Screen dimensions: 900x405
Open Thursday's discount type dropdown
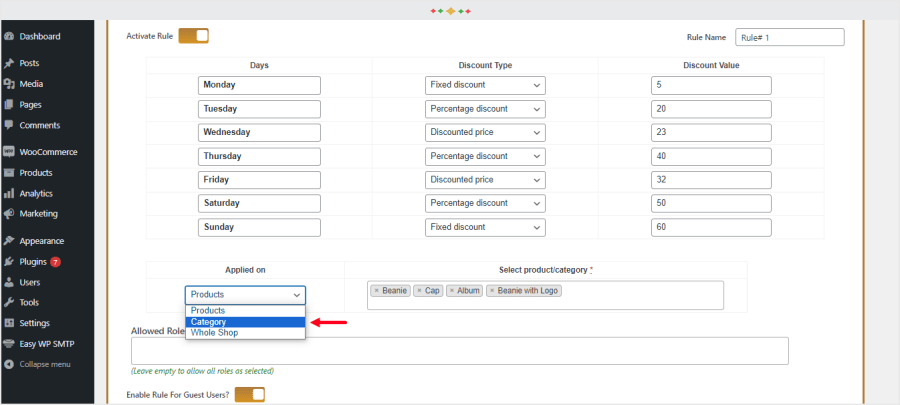point(485,156)
